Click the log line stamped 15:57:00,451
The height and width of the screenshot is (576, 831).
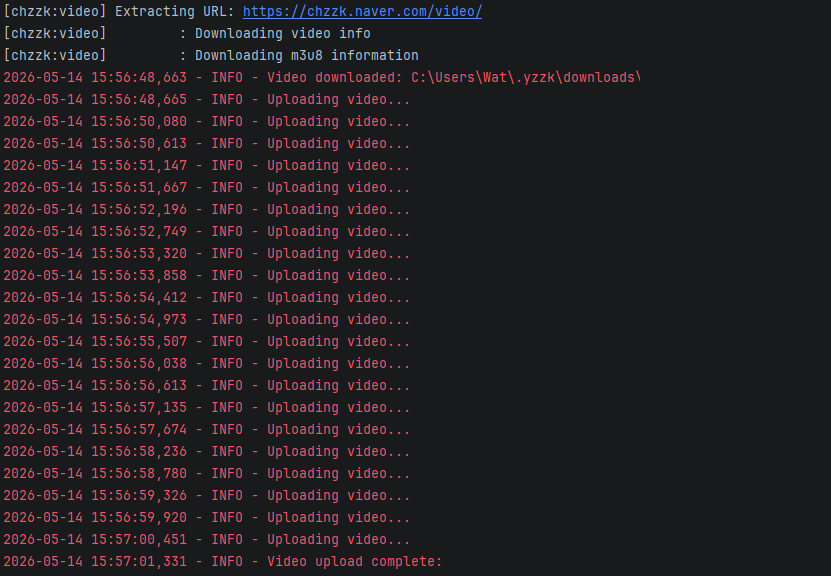pyautogui.click(x=207, y=539)
